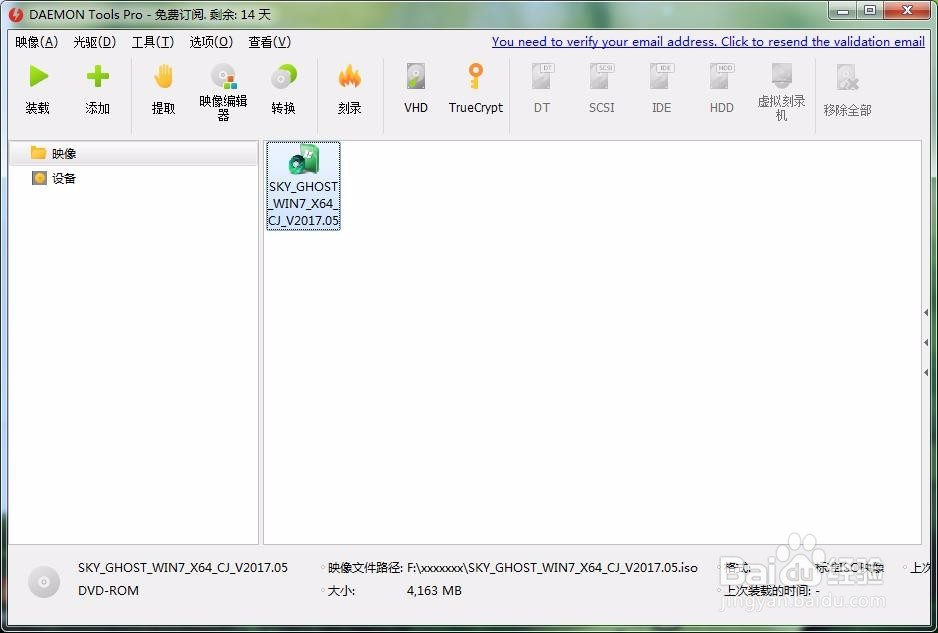Click the green Mount (装载) play icon
This screenshot has width=938, height=633.
[39, 76]
